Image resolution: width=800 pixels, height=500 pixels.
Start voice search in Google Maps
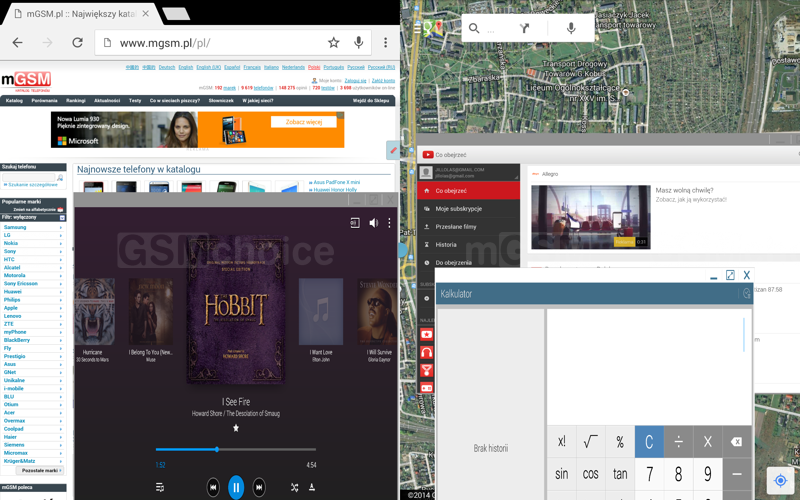pyautogui.click(x=571, y=28)
